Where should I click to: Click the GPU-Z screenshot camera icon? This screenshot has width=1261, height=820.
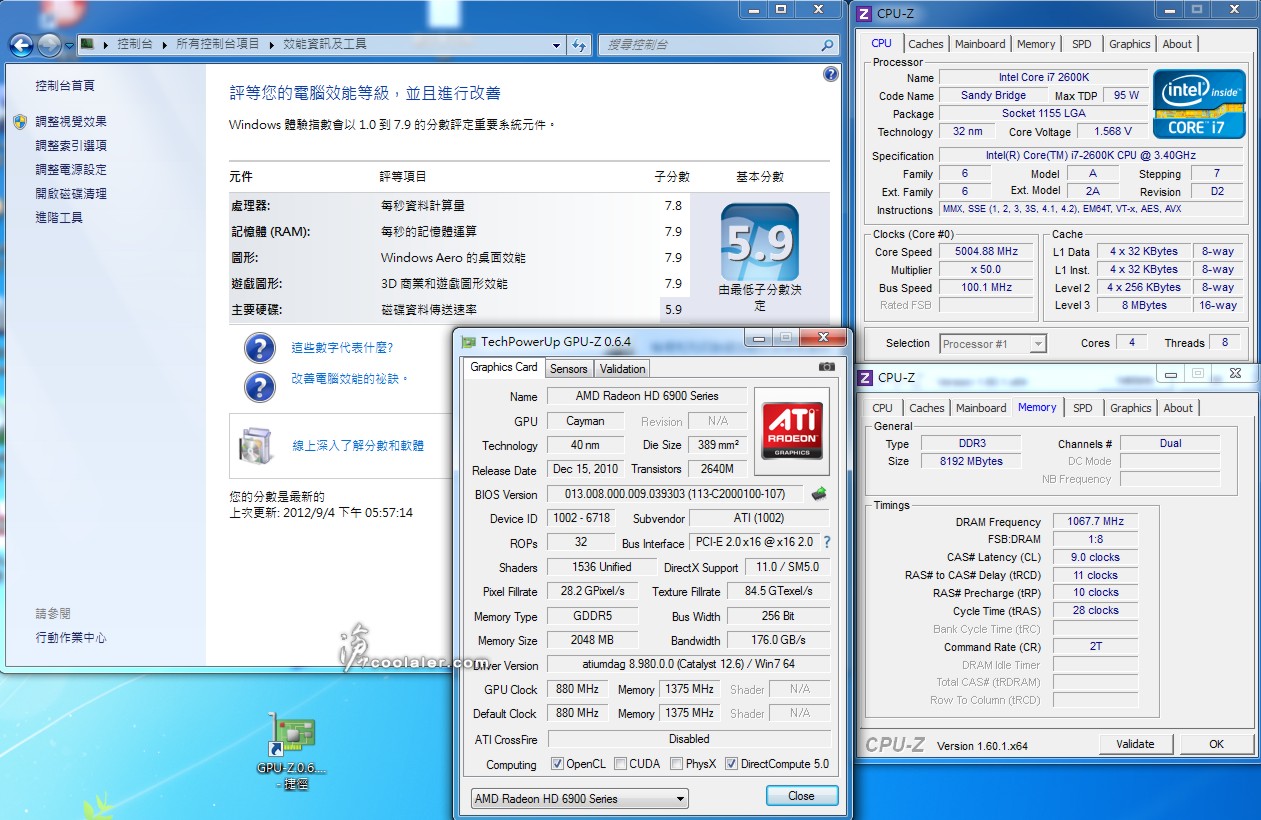(826, 367)
